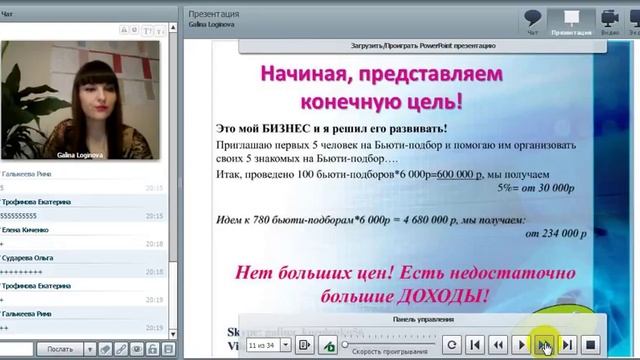Open dropdown arrow next to Послать
Image resolution: width=640 pixels, height=360 pixels.
pos(90,349)
